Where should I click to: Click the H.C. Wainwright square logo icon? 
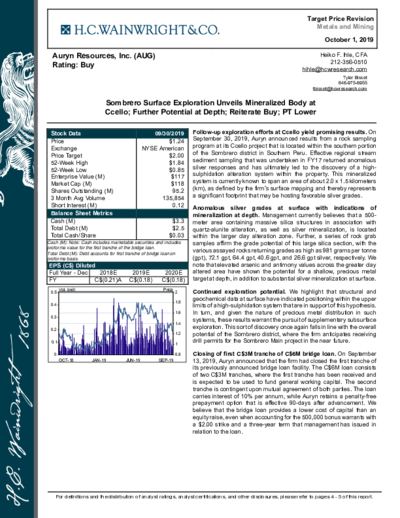click(66, 30)
